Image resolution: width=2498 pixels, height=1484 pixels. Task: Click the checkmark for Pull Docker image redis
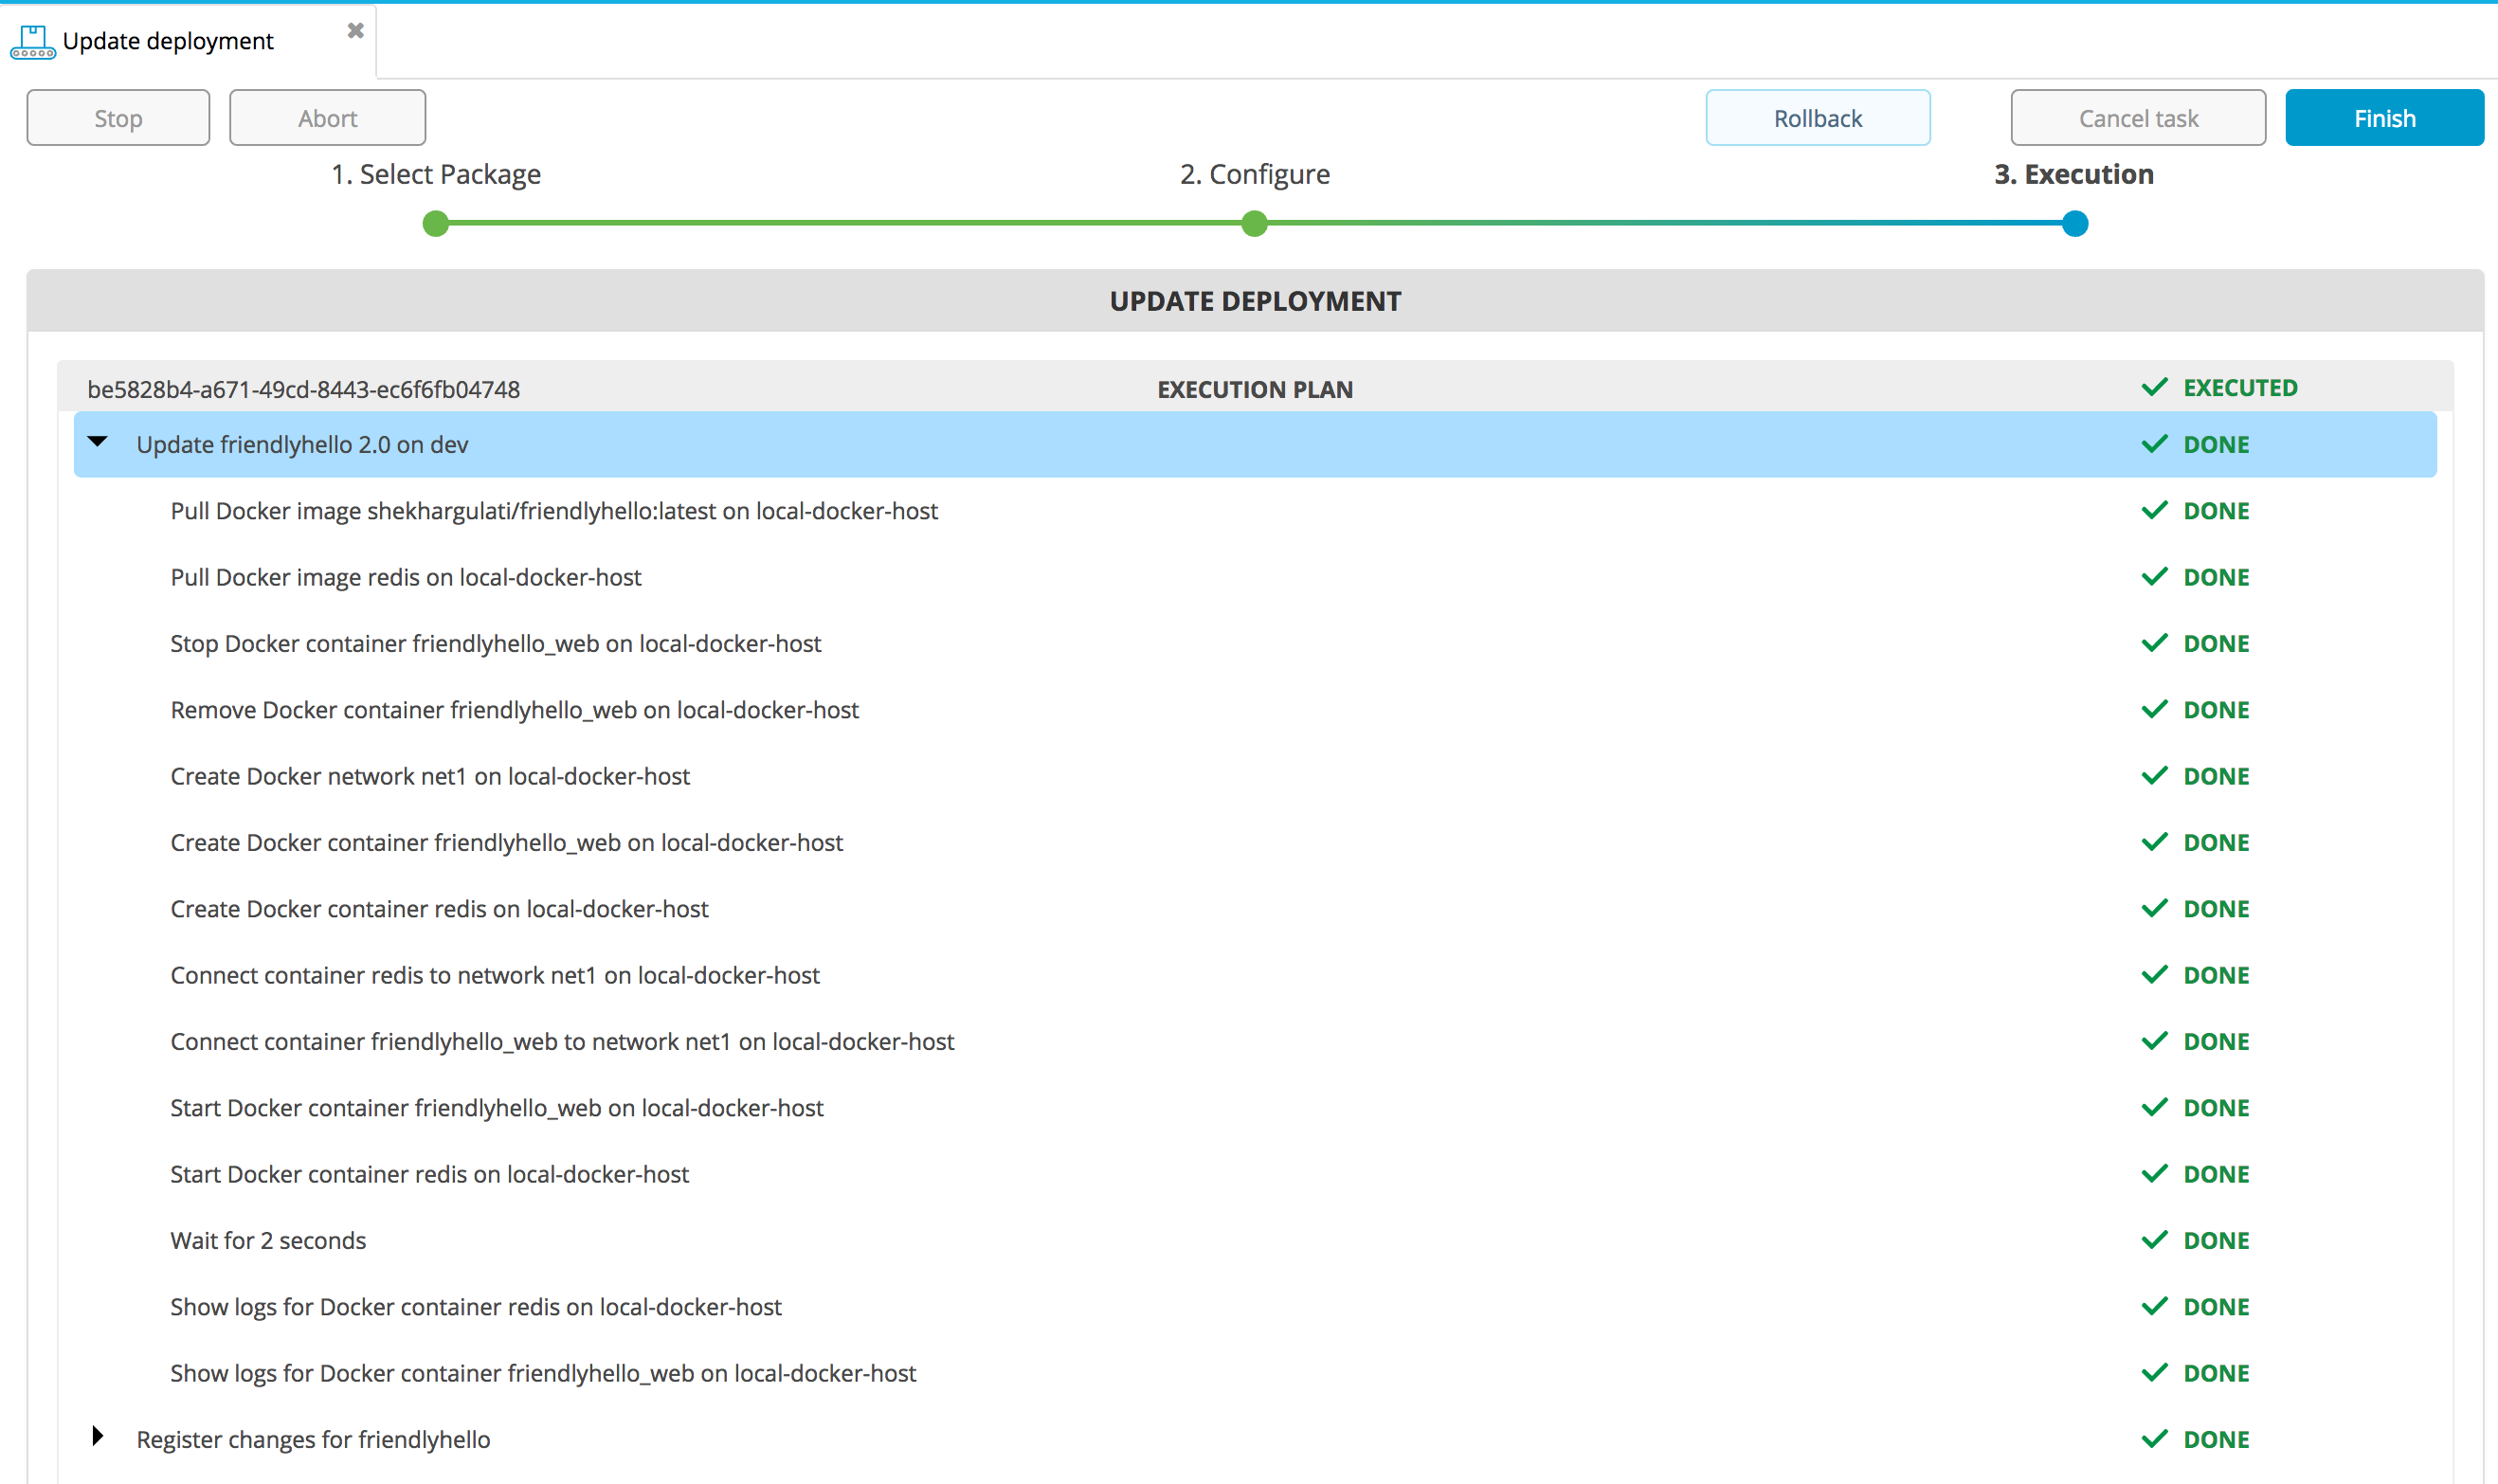pyautogui.click(x=2154, y=577)
